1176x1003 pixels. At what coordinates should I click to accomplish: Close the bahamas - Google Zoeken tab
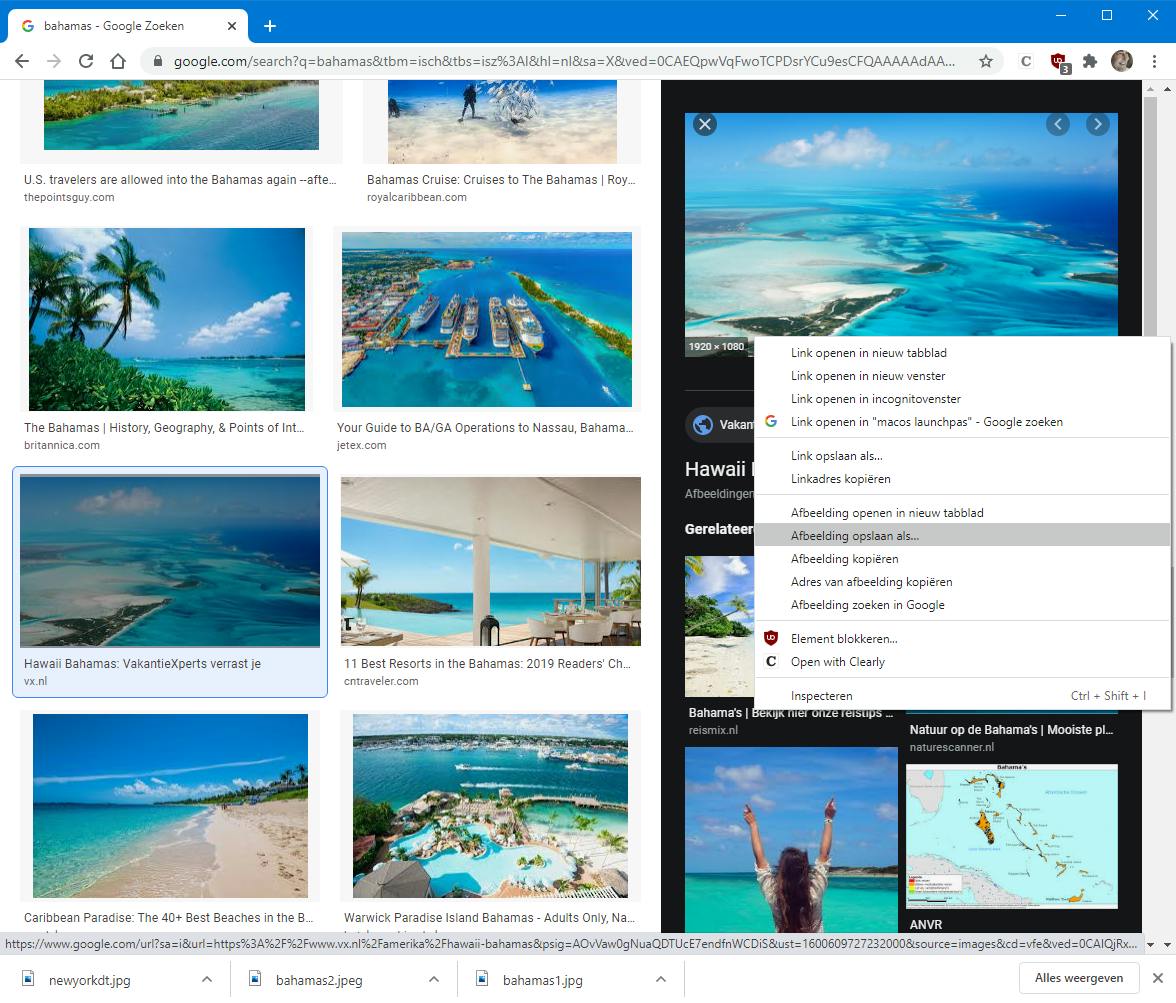232,26
